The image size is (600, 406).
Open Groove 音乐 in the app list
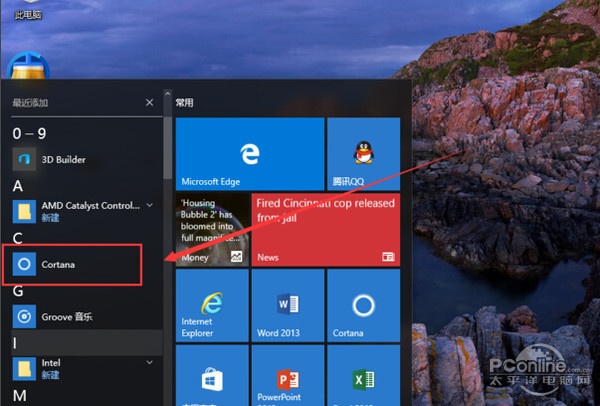click(66, 317)
